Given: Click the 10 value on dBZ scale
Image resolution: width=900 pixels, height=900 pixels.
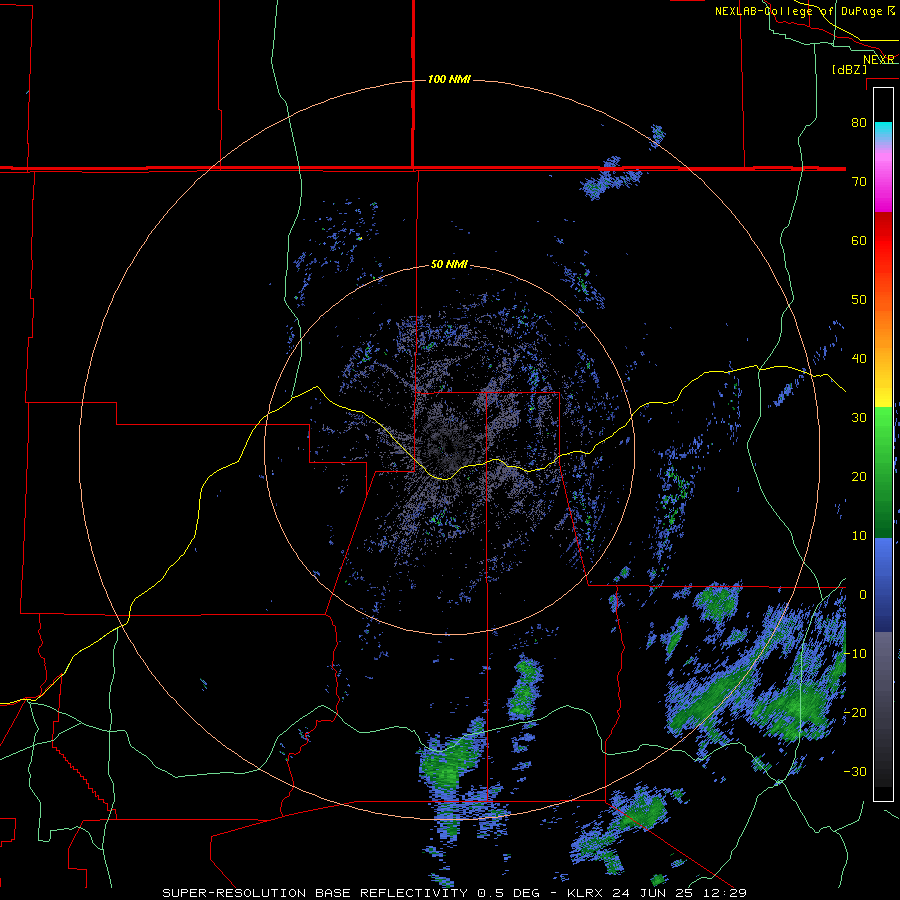Looking at the screenshot, I should tap(859, 536).
